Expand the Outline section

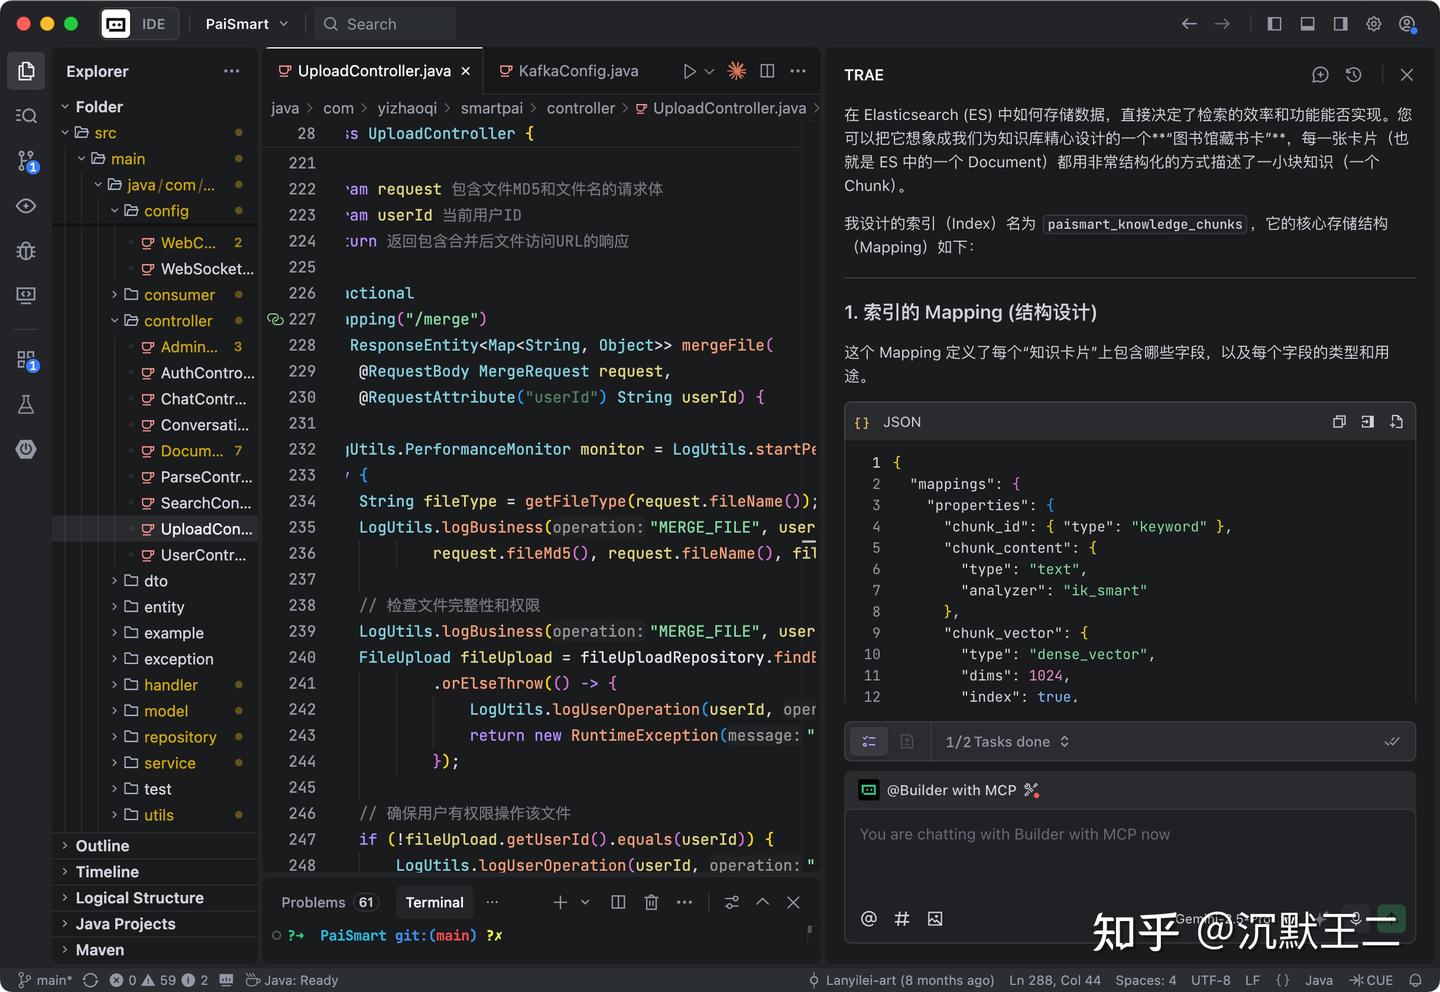point(102,846)
